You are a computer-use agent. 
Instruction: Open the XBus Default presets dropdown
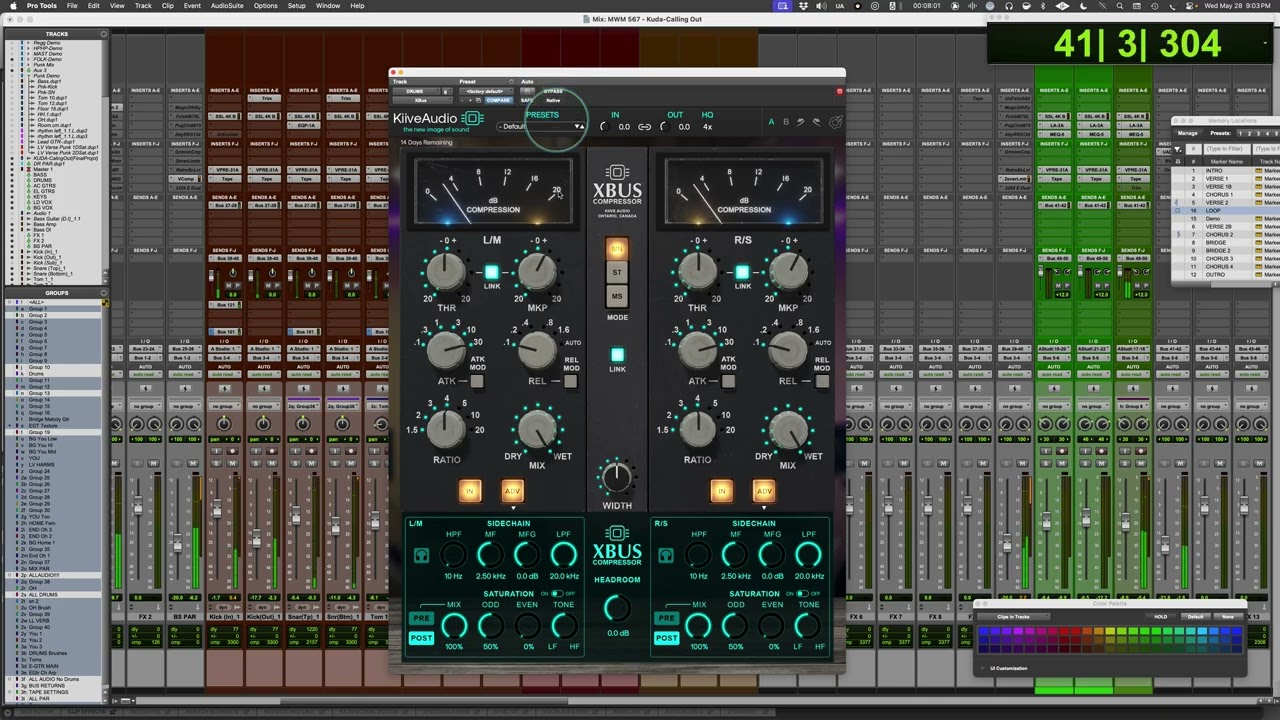coord(541,127)
